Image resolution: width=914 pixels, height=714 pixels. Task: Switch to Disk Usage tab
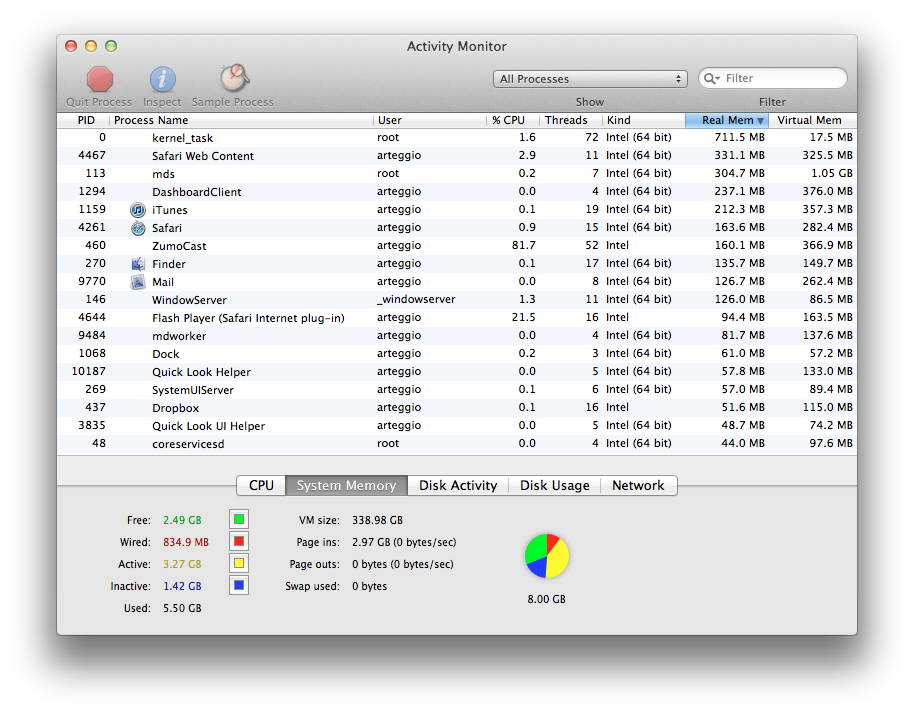point(554,486)
